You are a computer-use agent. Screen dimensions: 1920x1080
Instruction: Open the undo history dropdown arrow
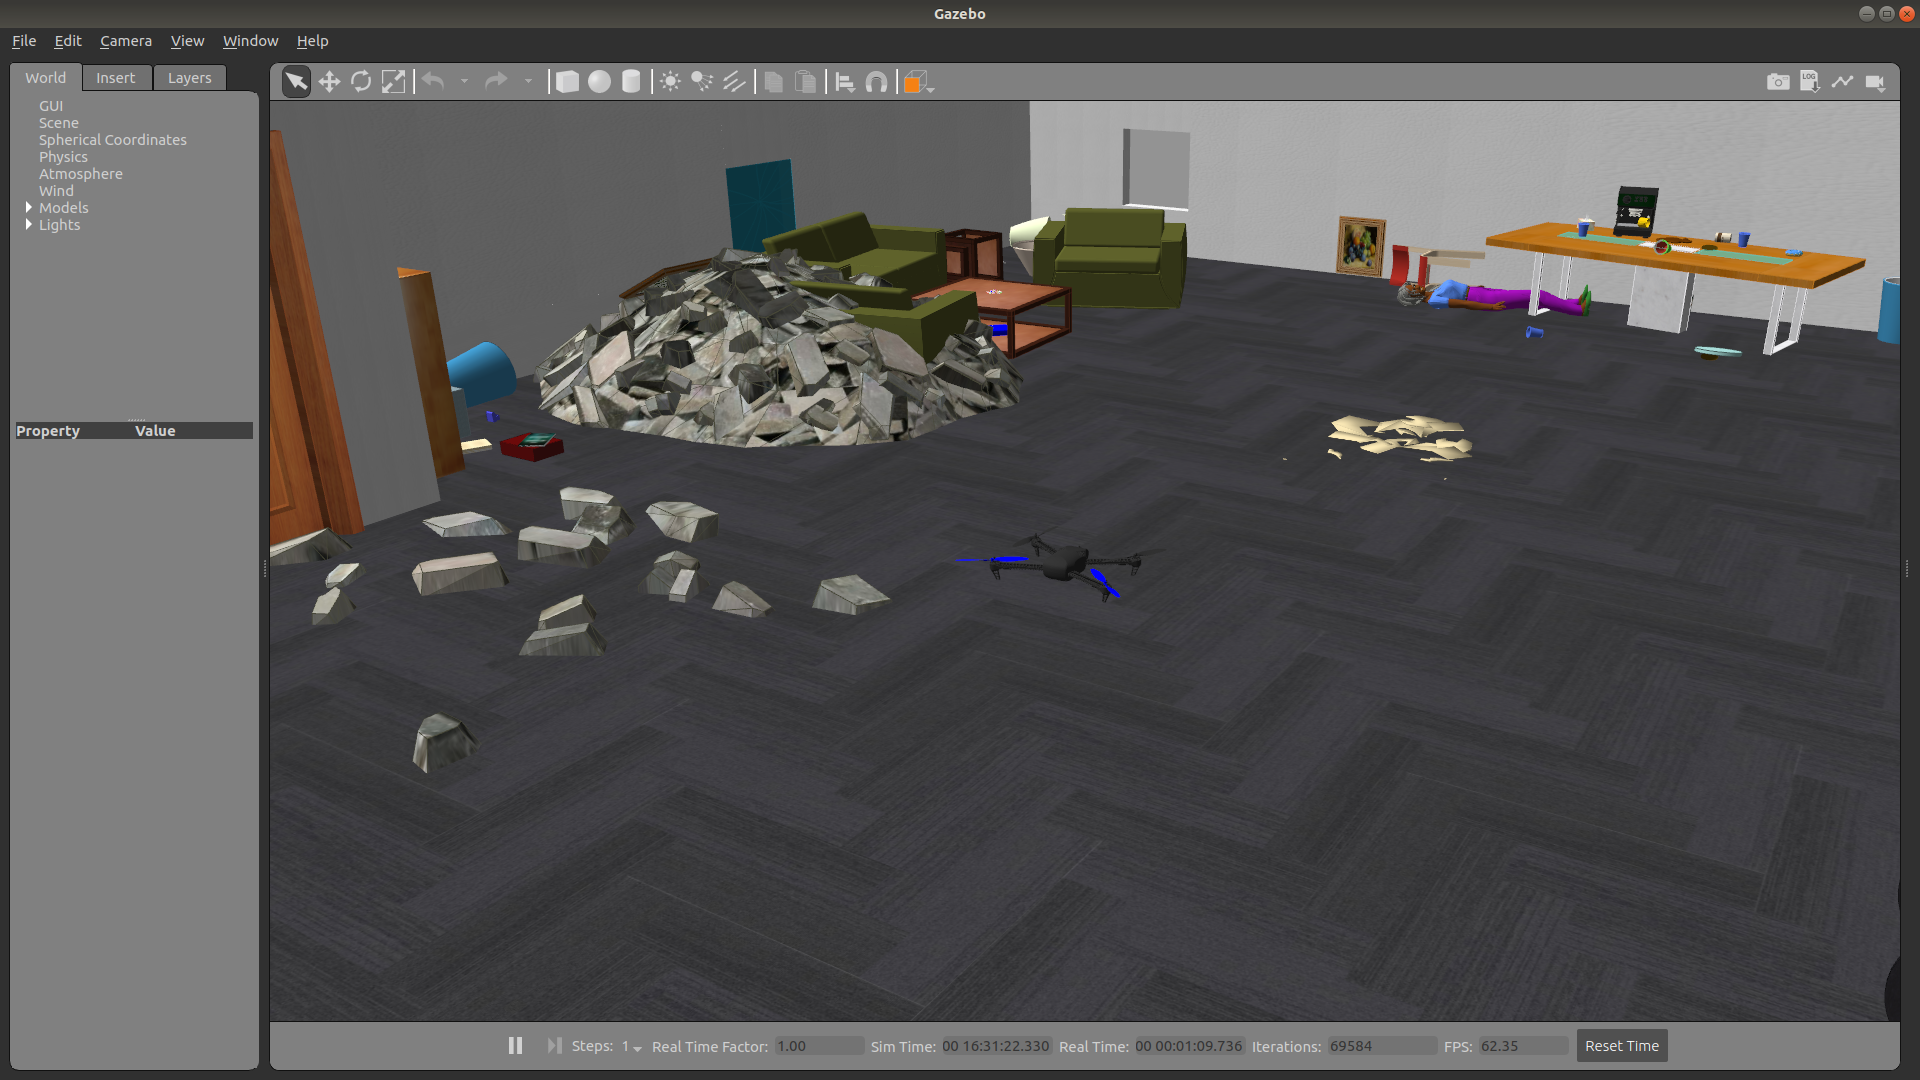tap(464, 82)
